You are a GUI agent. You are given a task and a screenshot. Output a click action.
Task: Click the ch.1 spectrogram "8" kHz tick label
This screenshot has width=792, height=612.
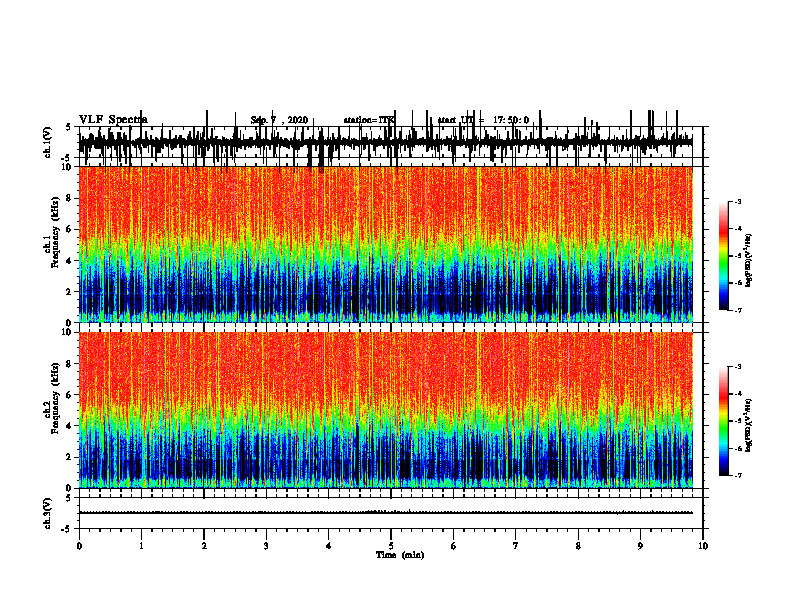tap(69, 198)
